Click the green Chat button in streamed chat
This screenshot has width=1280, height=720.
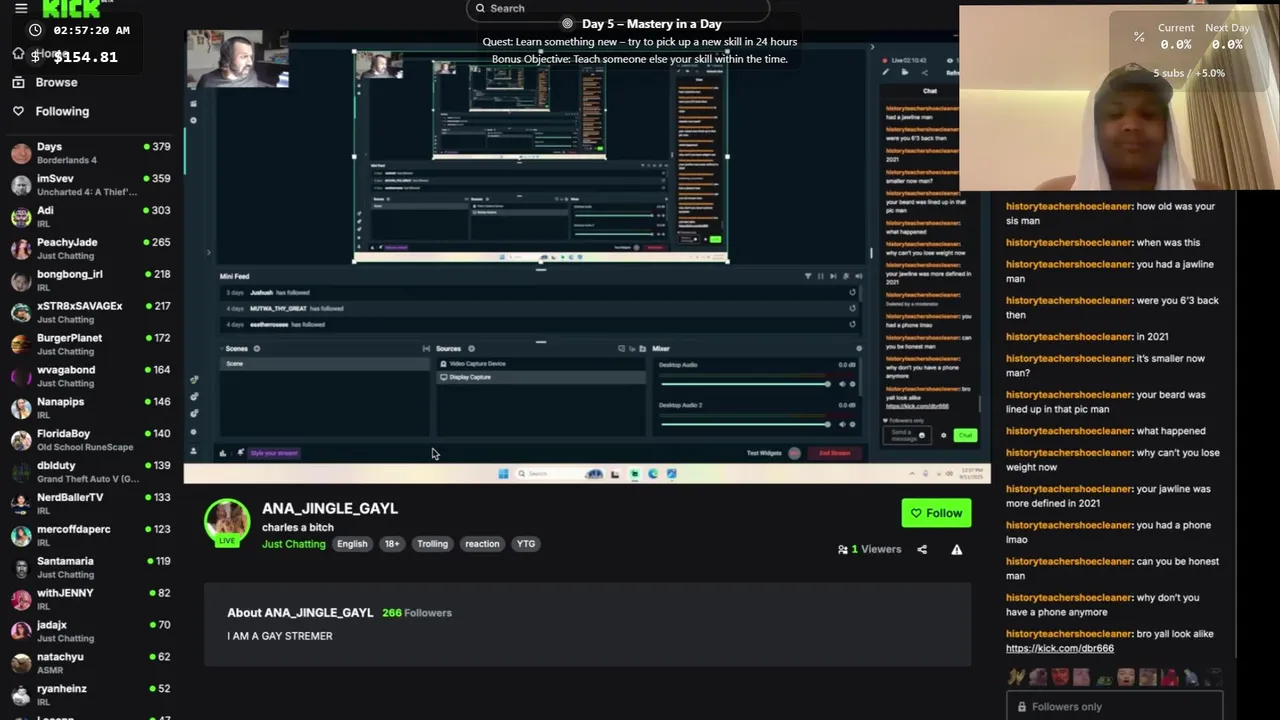965,435
